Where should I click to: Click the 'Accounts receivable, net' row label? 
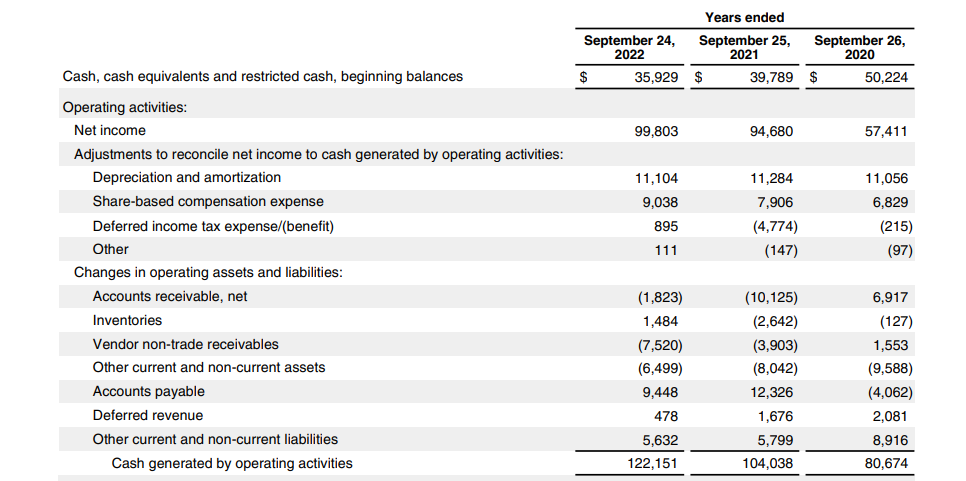point(170,297)
